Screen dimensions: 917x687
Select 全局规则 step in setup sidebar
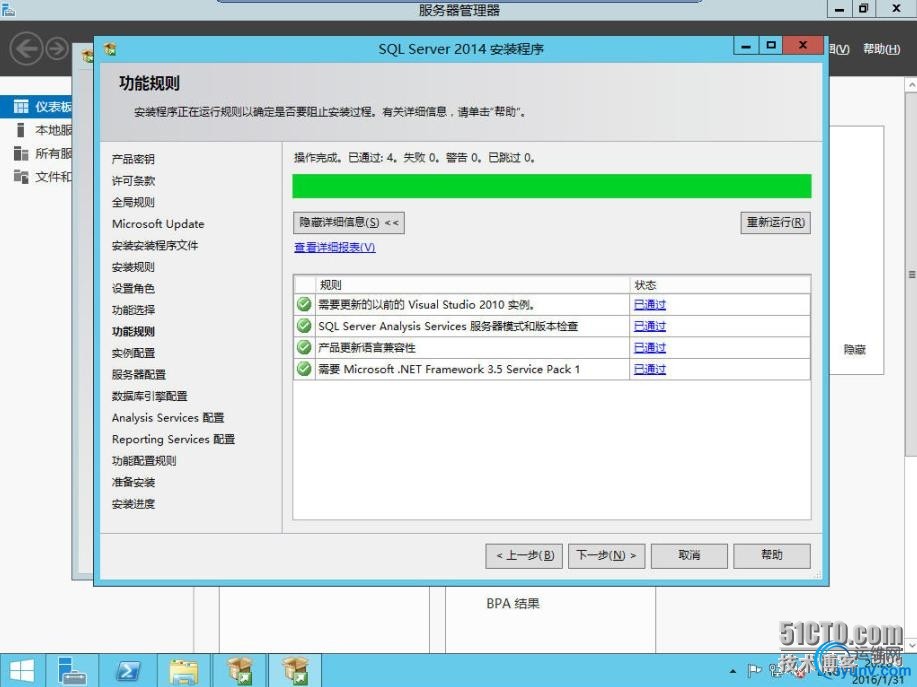point(133,202)
